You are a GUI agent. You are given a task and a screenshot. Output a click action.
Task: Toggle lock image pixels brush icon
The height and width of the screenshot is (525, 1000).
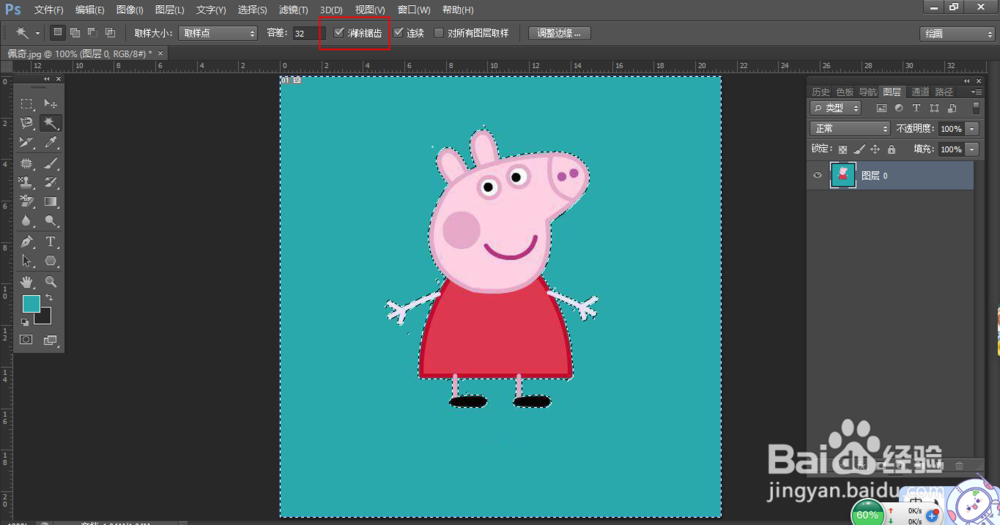tap(859, 149)
